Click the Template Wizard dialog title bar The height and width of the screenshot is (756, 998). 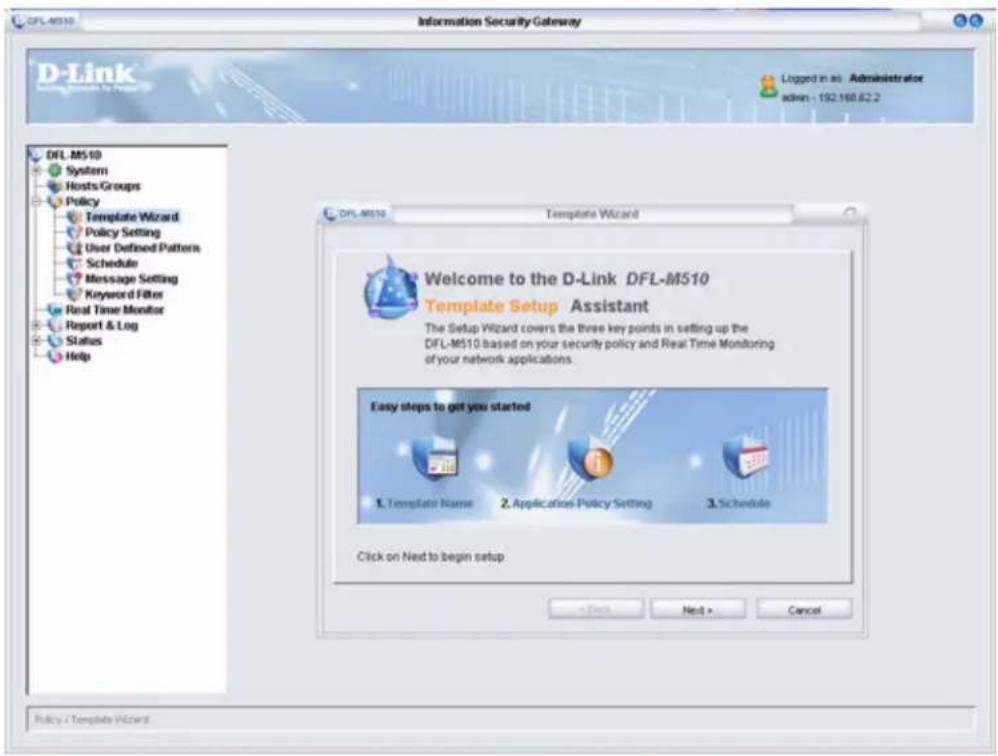pos(592,214)
